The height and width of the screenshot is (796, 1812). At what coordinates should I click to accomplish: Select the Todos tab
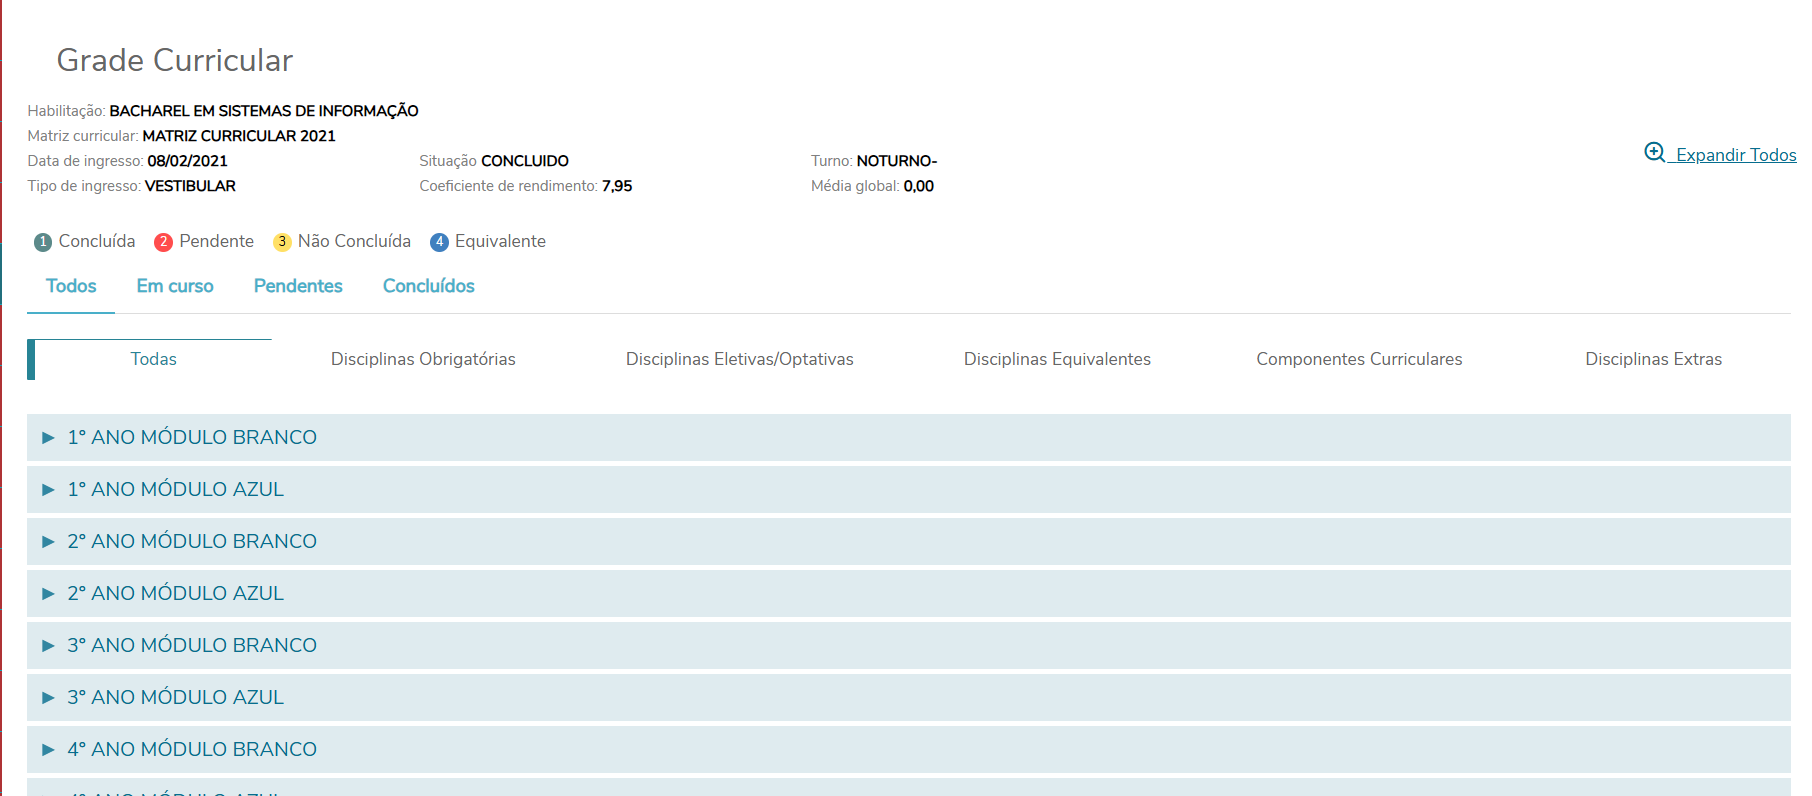click(71, 286)
